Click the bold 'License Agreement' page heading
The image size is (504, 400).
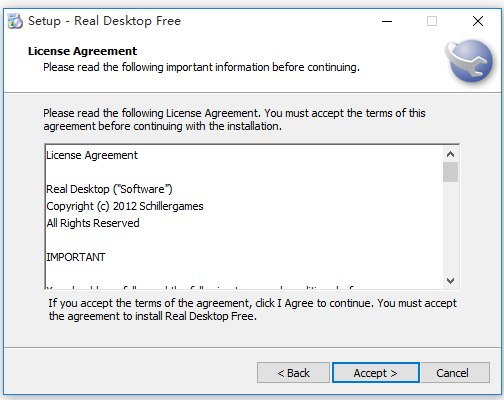[x=82, y=51]
